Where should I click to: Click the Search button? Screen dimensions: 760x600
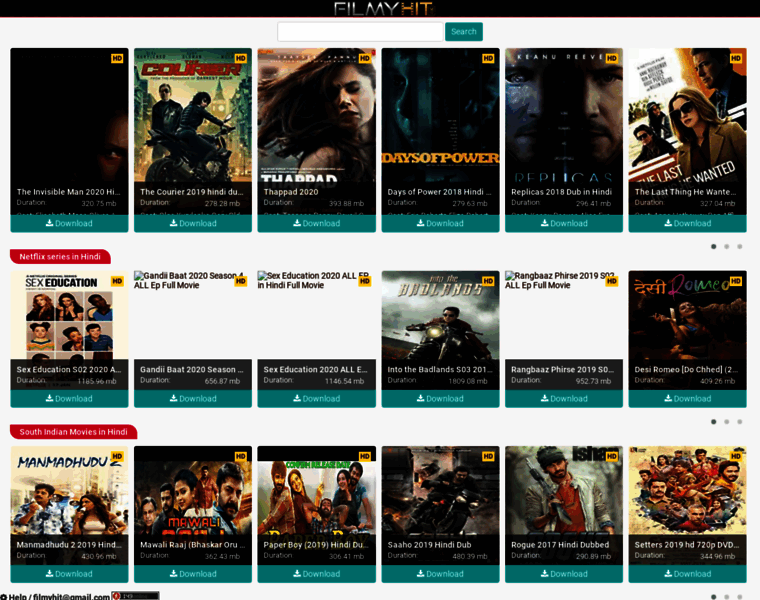[x=464, y=32]
